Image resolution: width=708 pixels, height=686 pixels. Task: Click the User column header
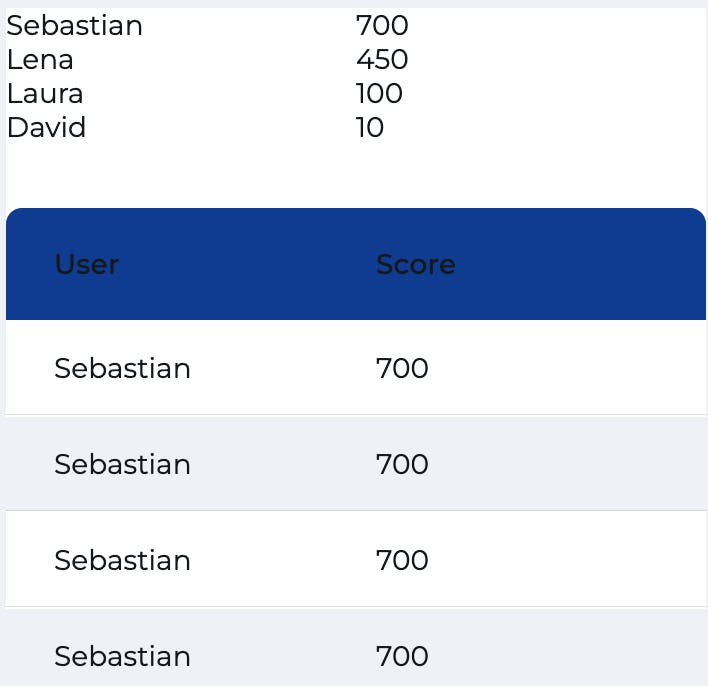pos(86,264)
